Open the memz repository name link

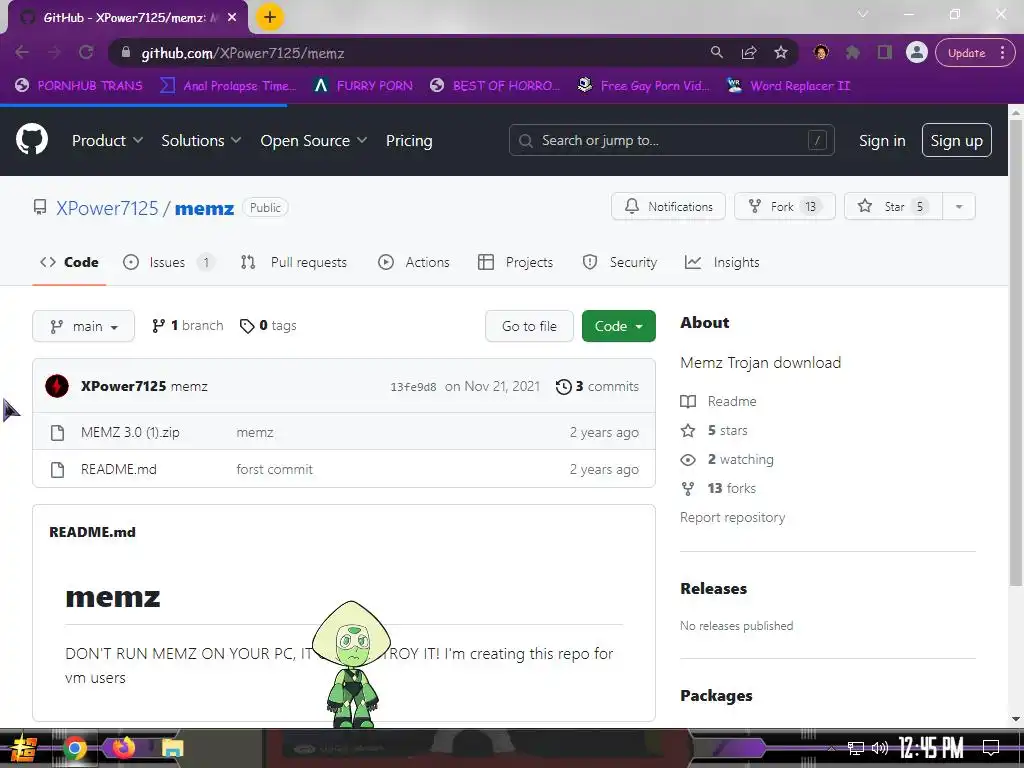[x=204, y=208]
